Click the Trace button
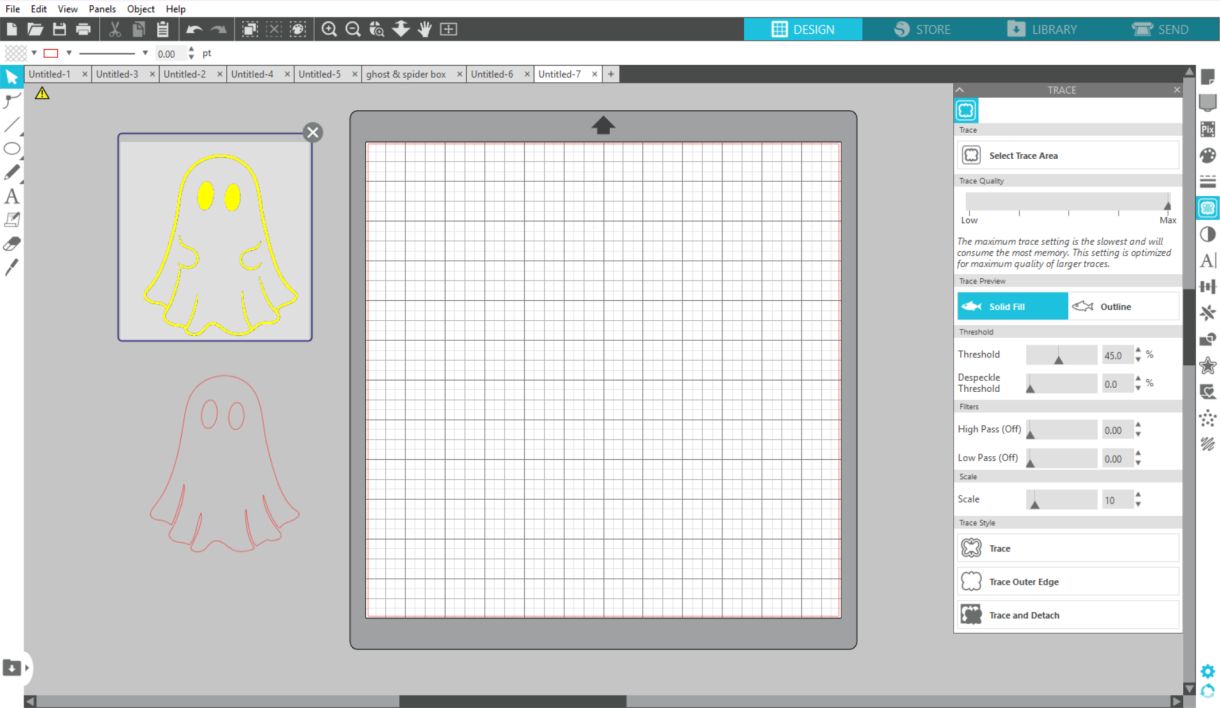This screenshot has height=708, width=1220. 1068,548
